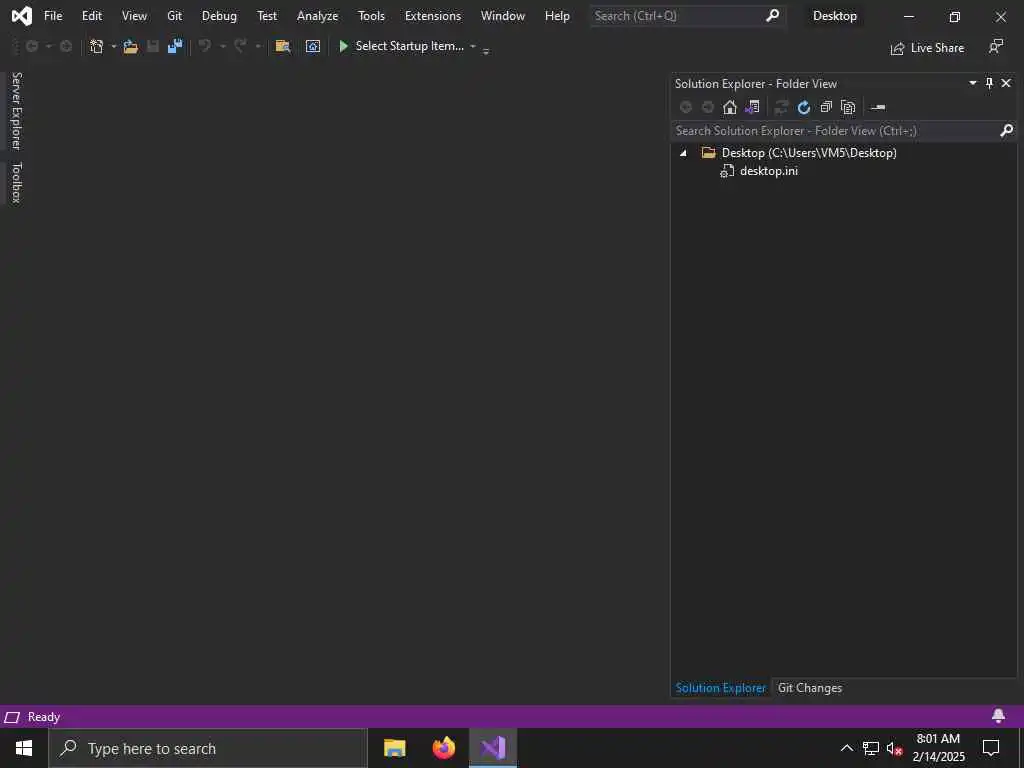The image size is (1024, 768).
Task: Click the New Item toolbar icon
Action: pyautogui.click(x=97, y=46)
